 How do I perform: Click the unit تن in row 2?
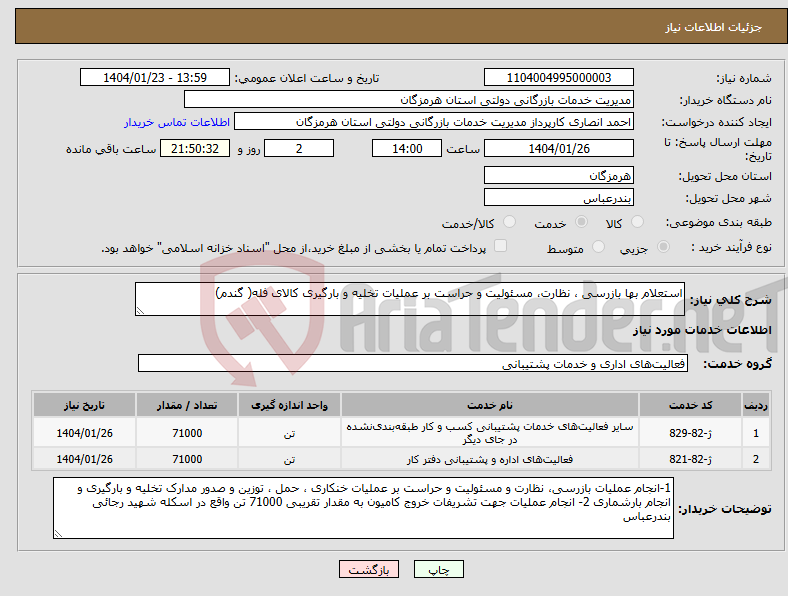coord(289,459)
